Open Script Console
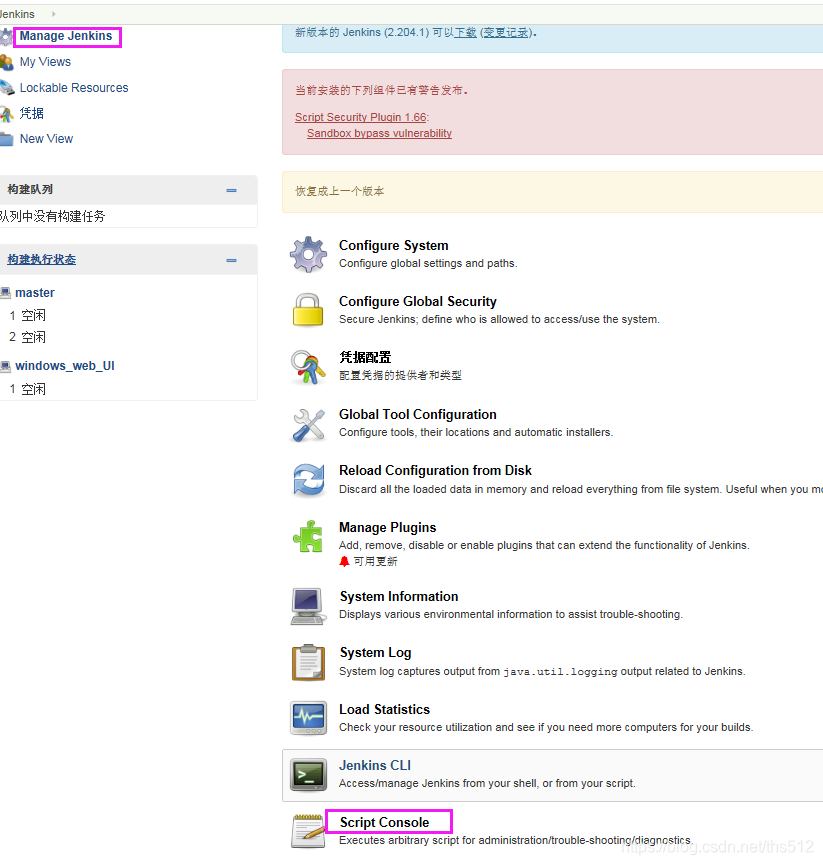823x865 pixels. point(384,823)
